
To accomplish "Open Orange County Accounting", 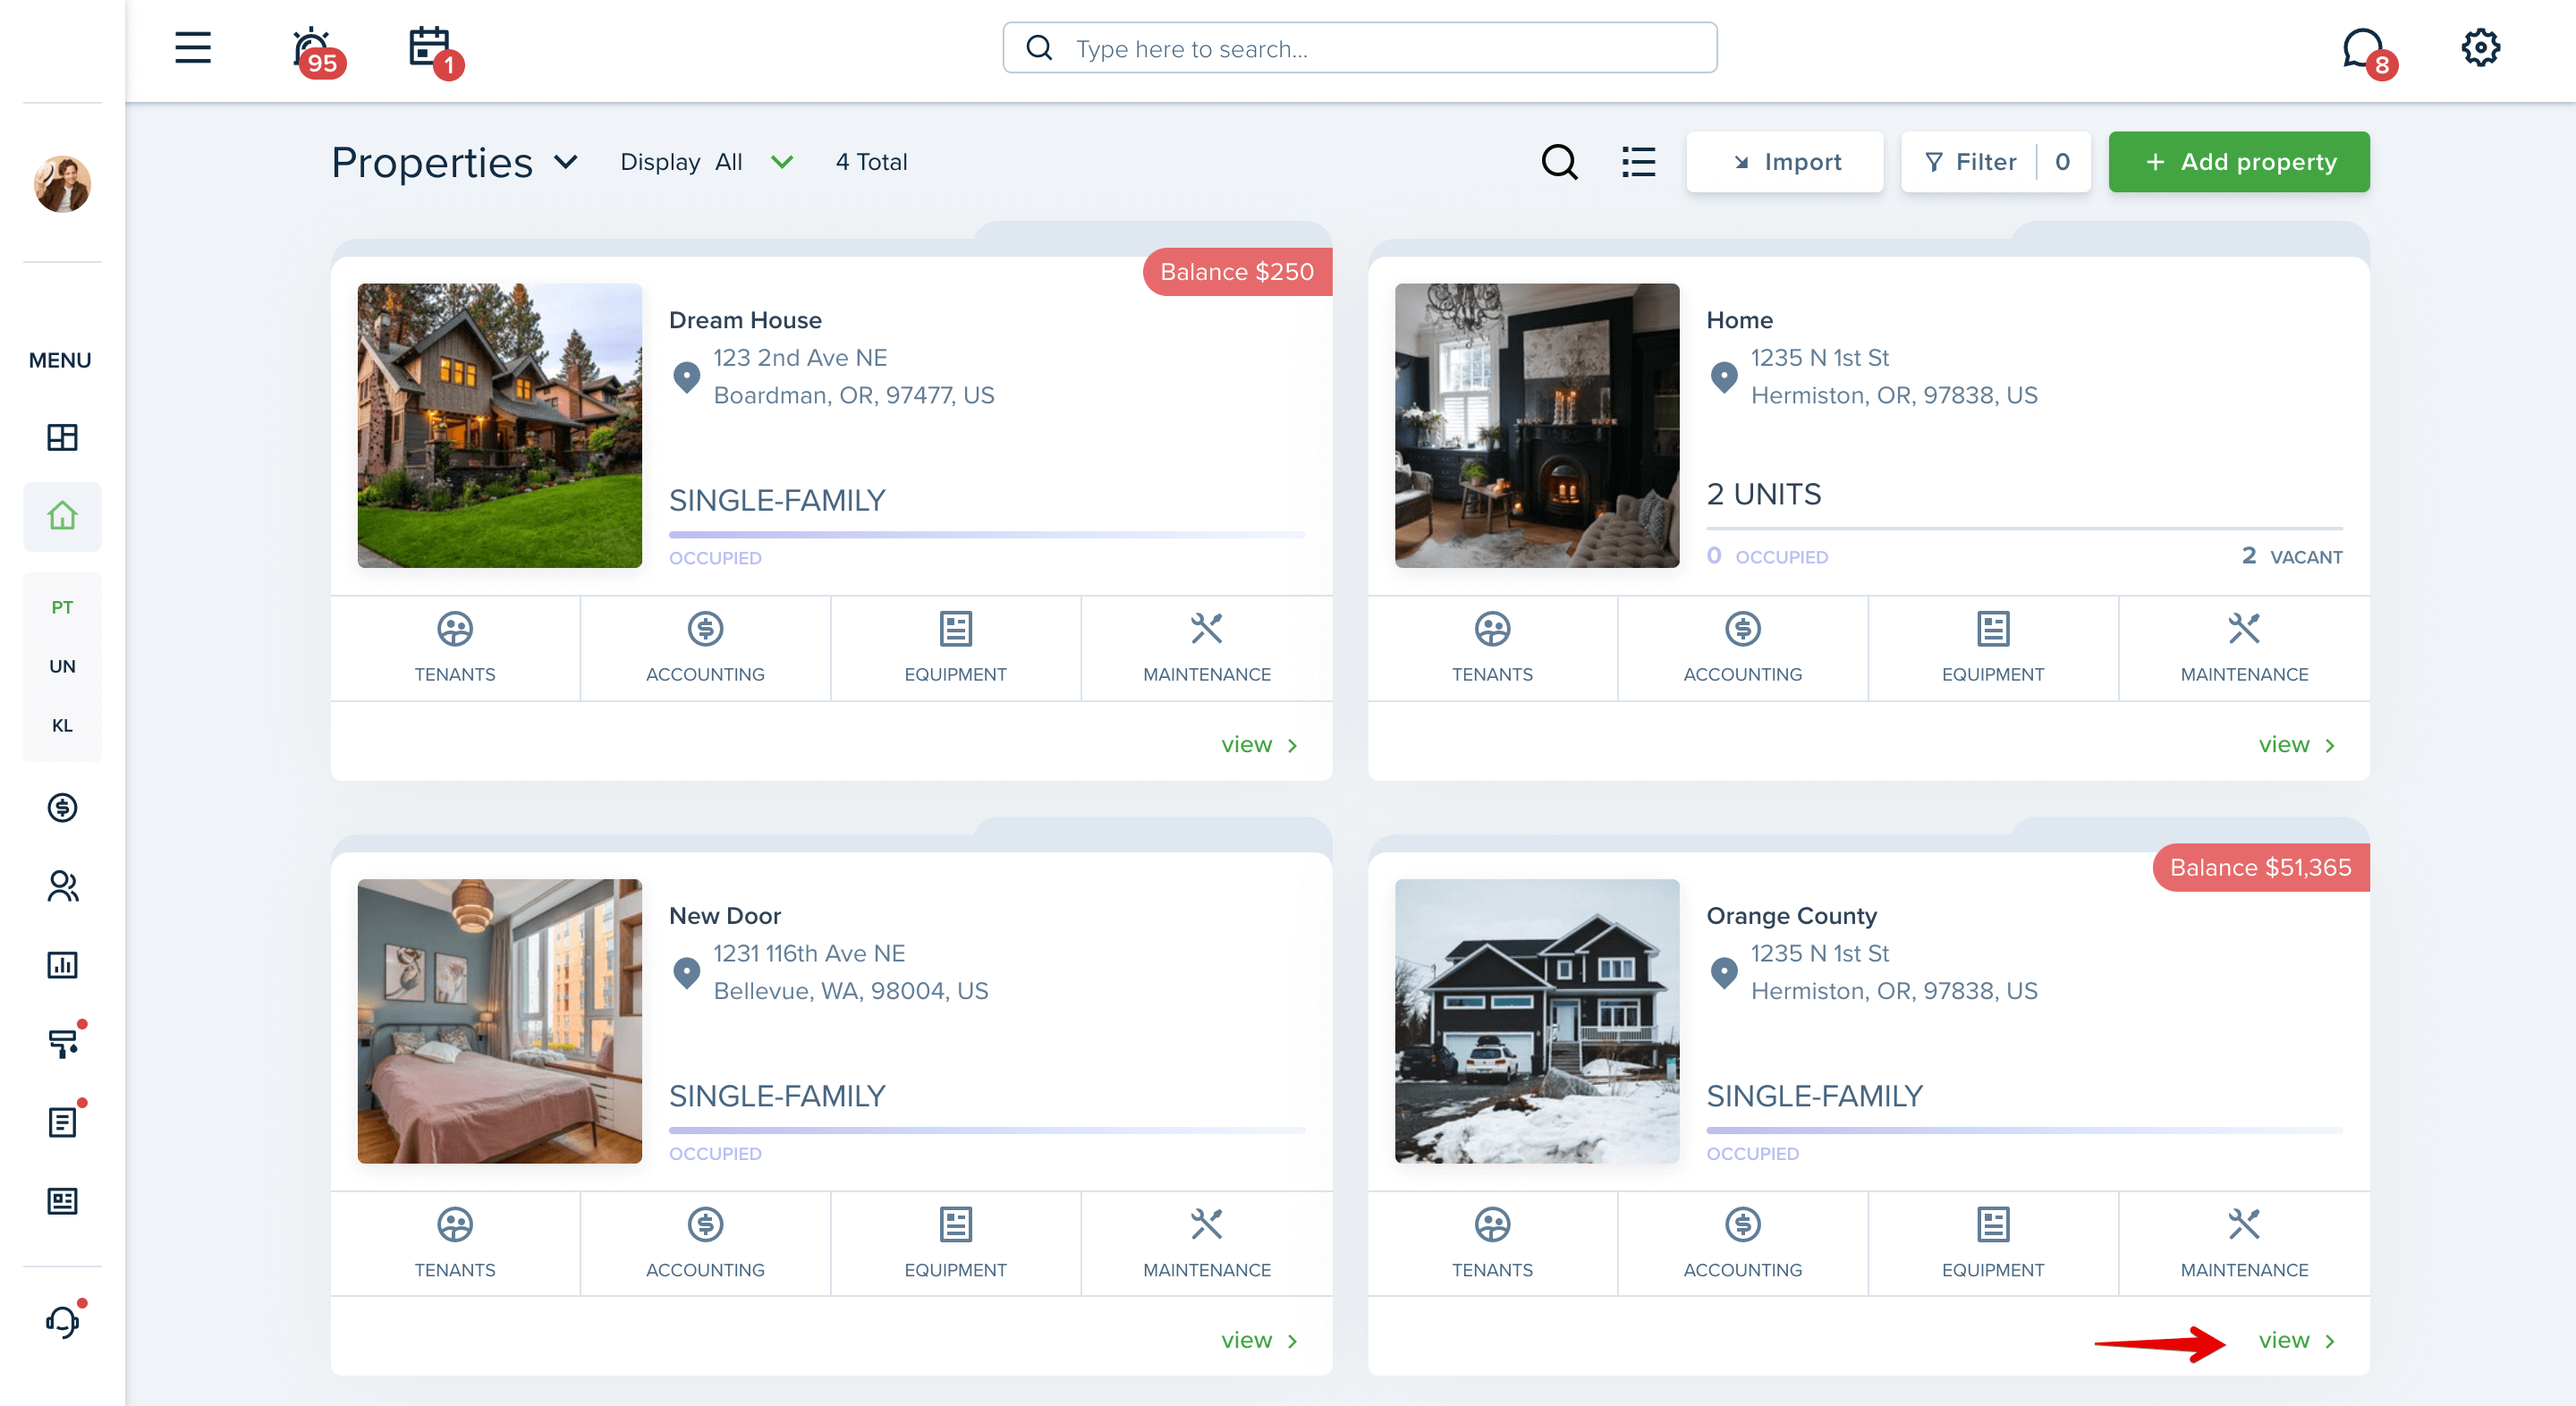I will 1742,1243.
